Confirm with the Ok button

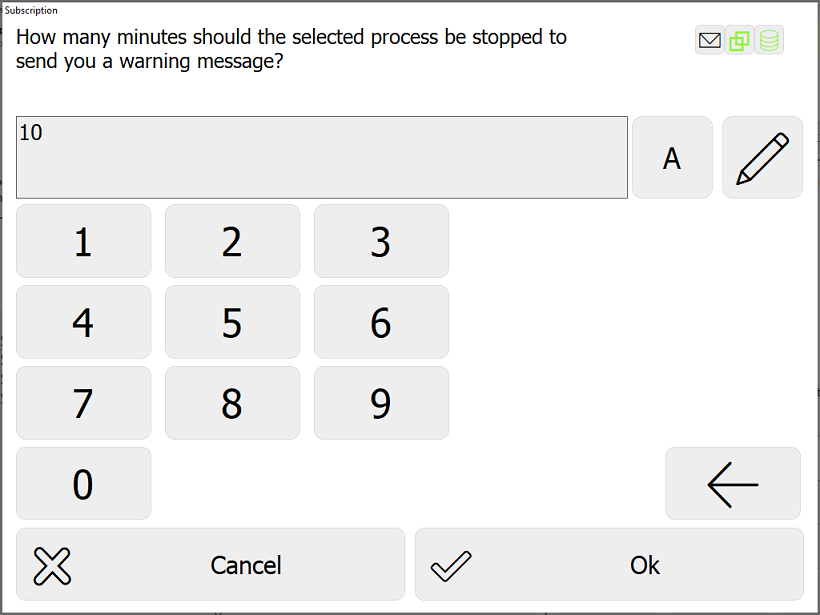pos(609,564)
